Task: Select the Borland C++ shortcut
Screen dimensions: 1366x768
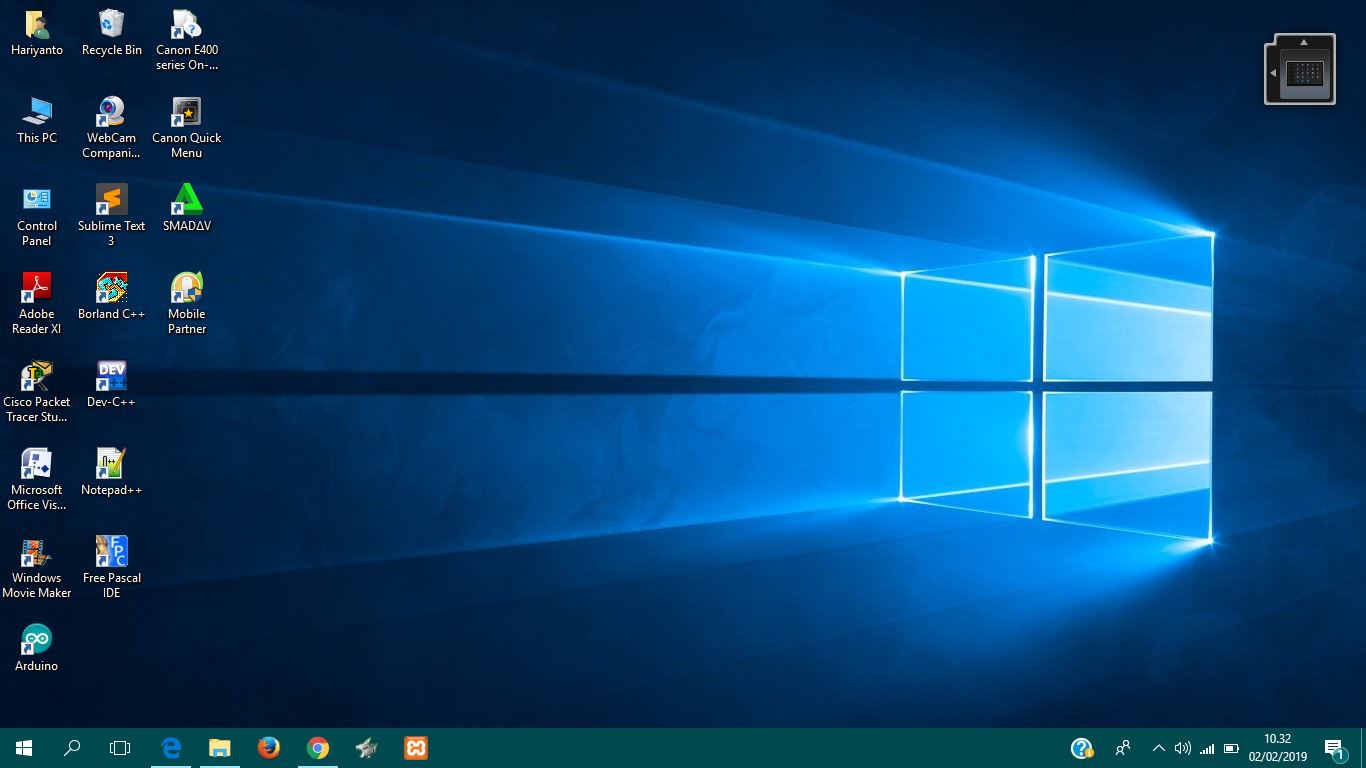Action: (x=112, y=297)
